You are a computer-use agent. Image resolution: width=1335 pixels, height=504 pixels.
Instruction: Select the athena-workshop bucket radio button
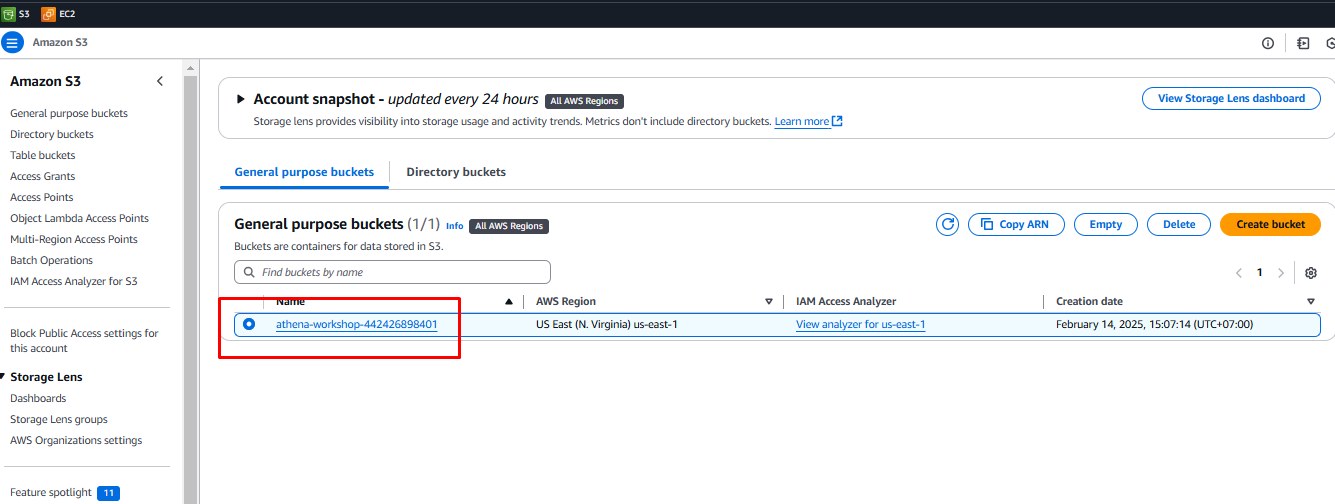[249, 324]
